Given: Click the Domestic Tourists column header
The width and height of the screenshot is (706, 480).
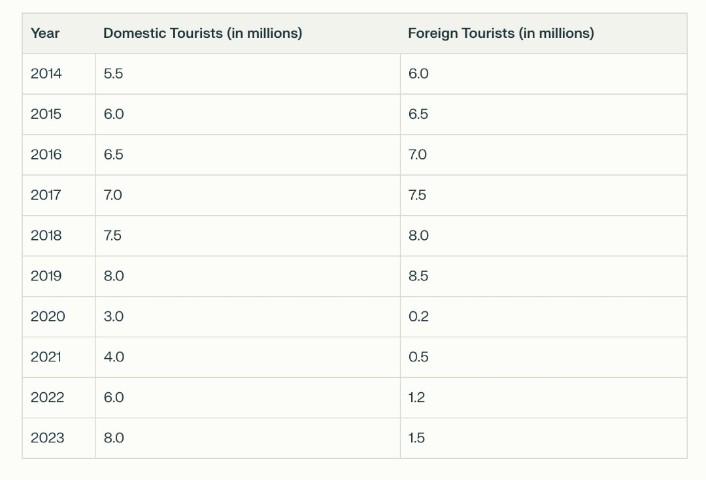Looking at the screenshot, I should (202, 33).
